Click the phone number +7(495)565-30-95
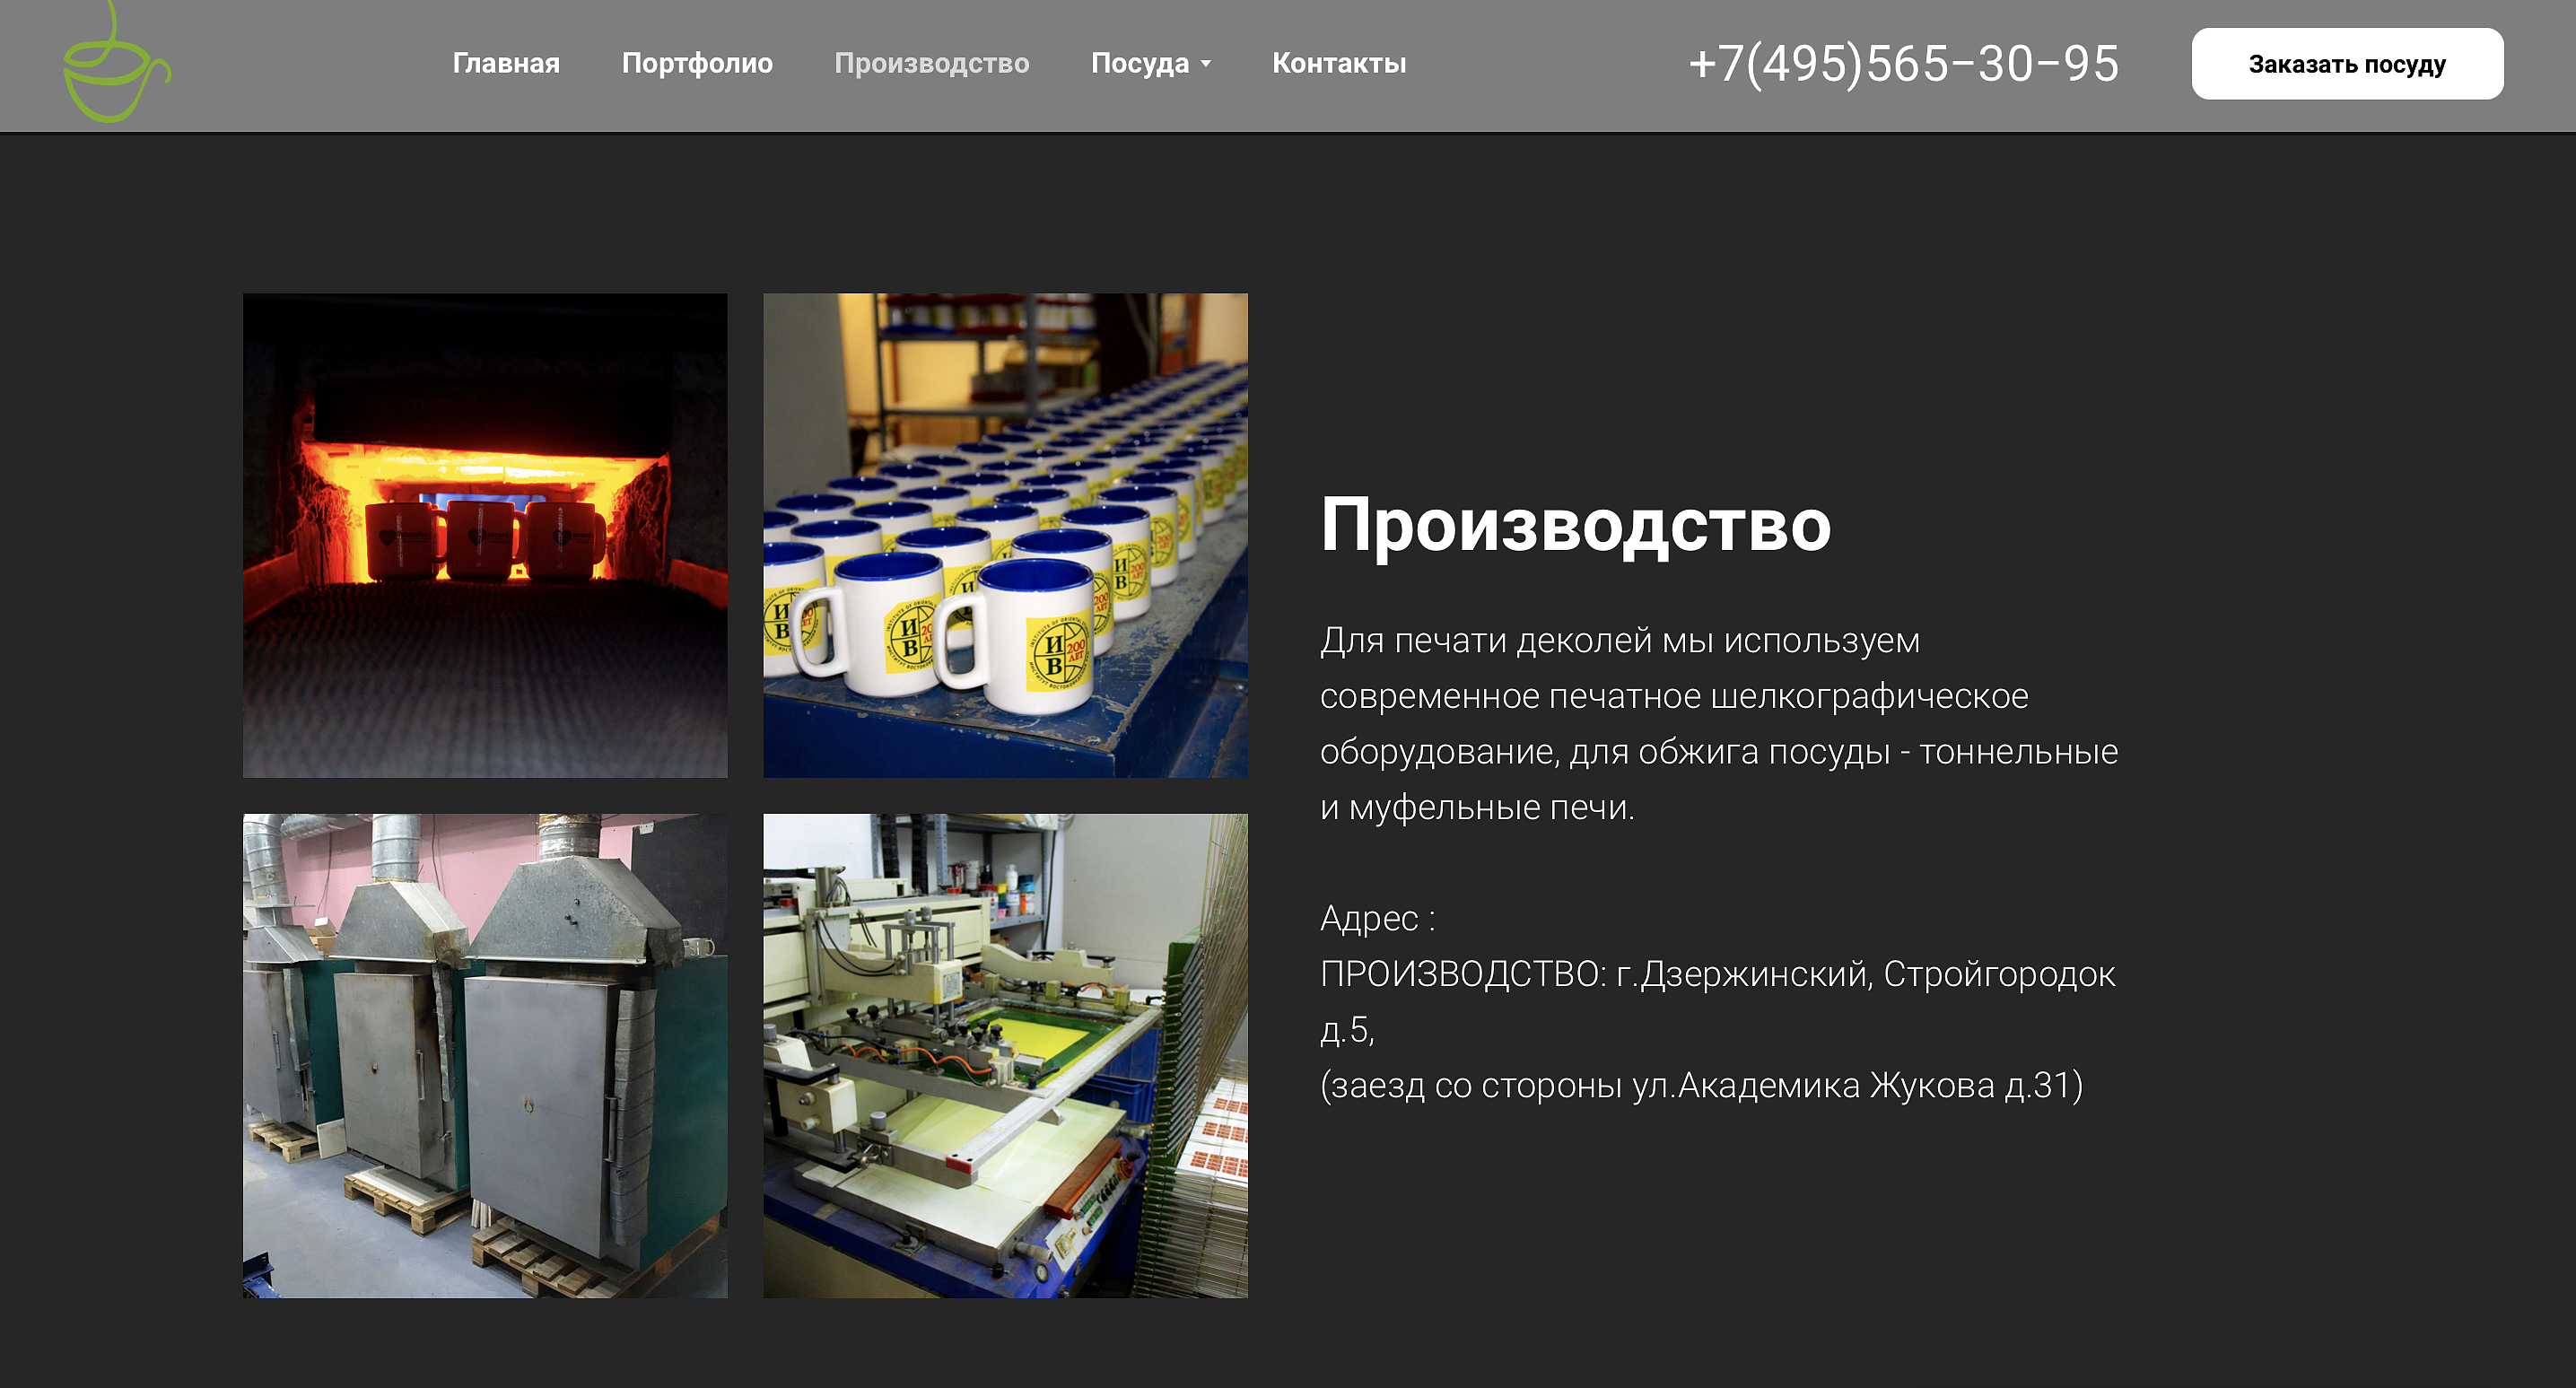The width and height of the screenshot is (2576, 1388). pos(1903,64)
